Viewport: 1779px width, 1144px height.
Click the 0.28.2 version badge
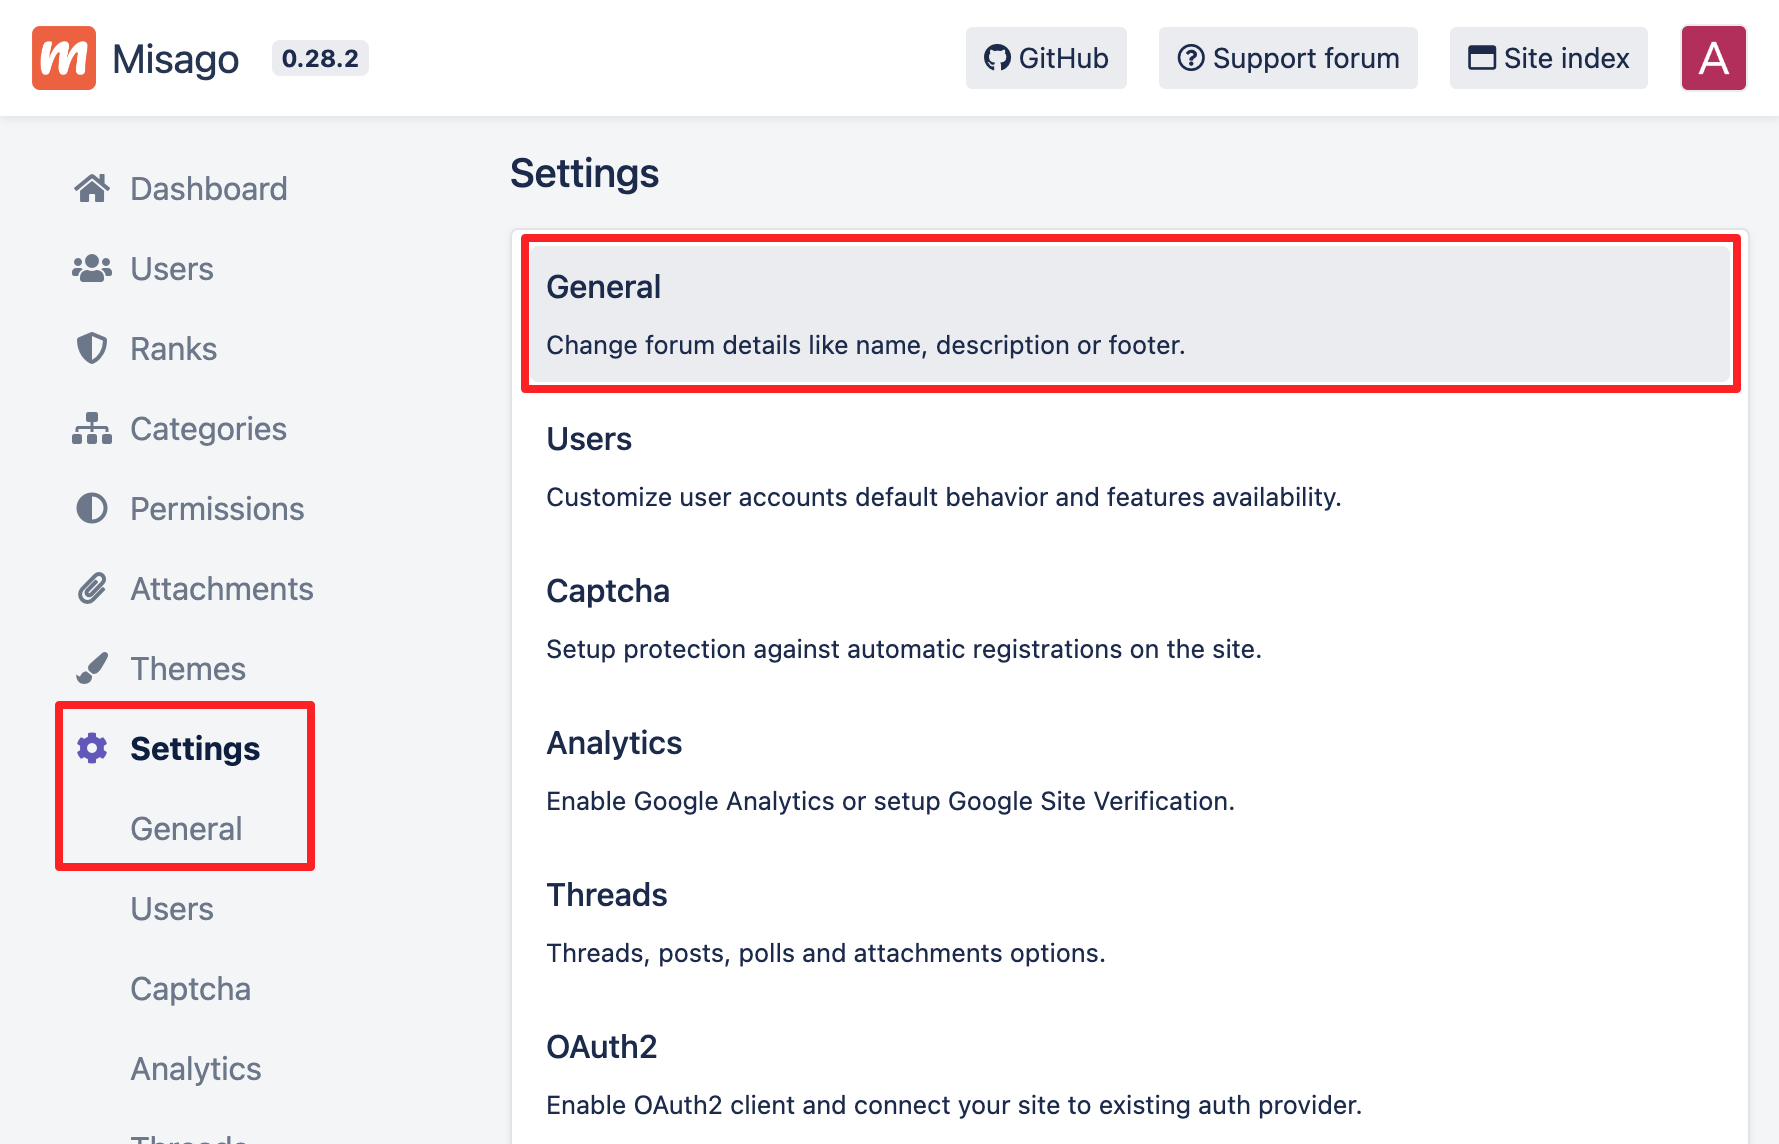coord(320,58)
